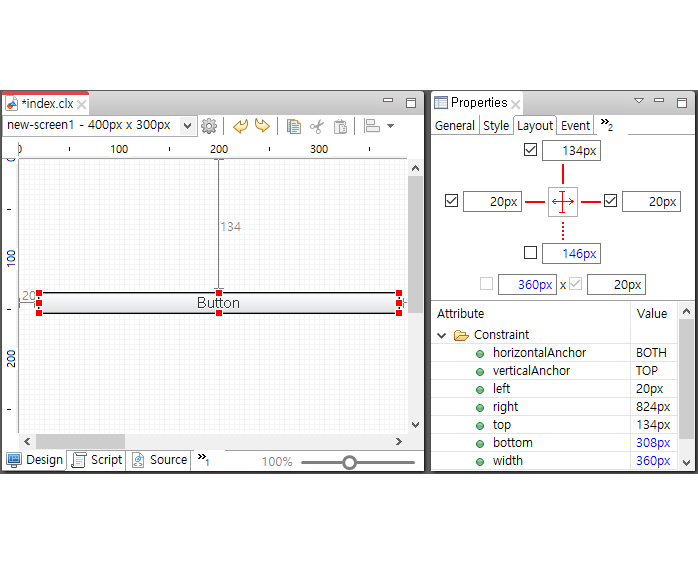Image resolution: width=698 pixels, height=564 pixels.
Task: Switch to the Layout properties tab
Action: coord(535,126)
